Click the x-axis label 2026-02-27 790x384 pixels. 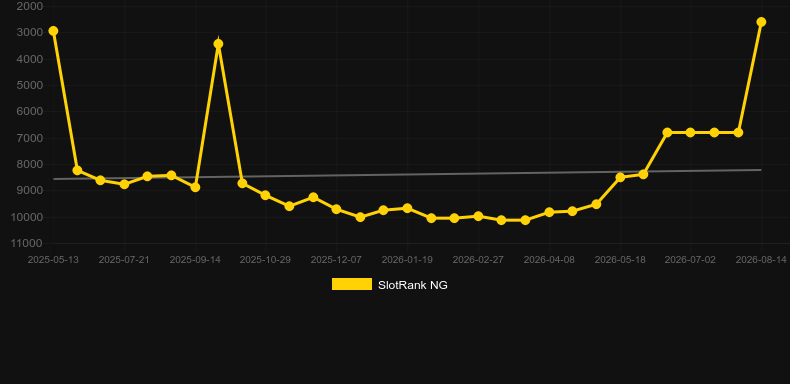(x=478, y=260)
